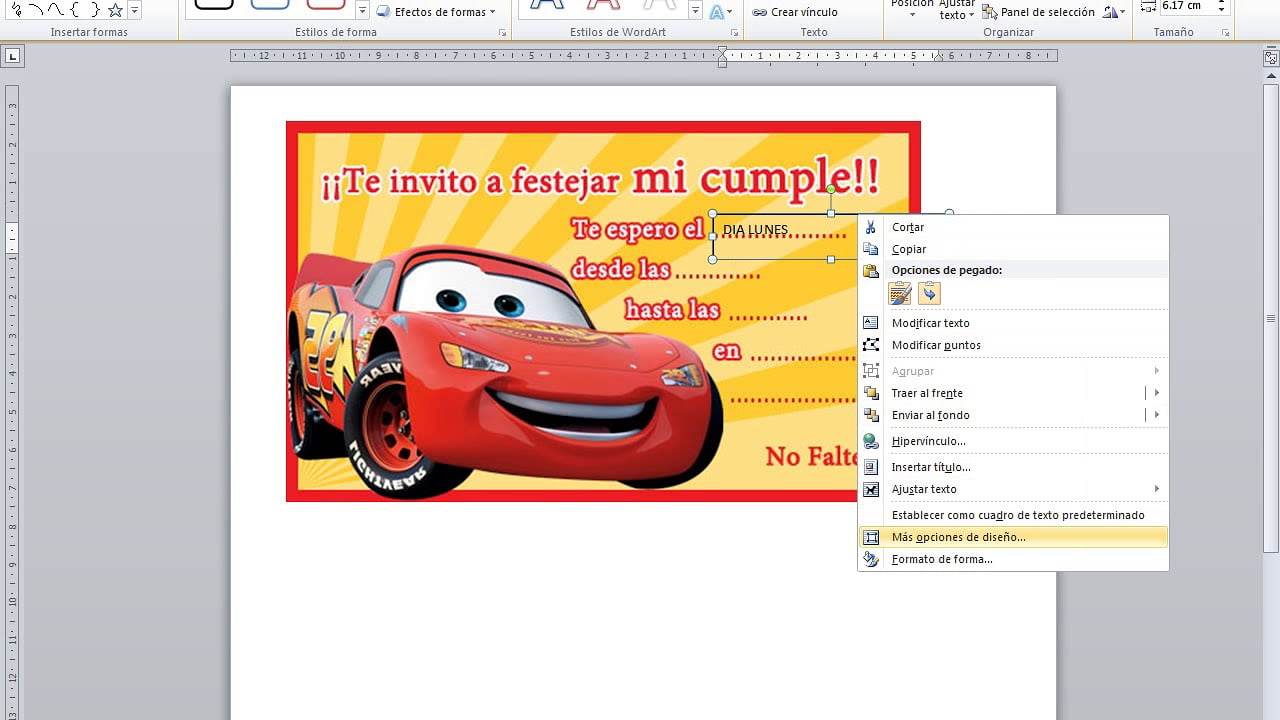Apply the black outline shape style
1280x720 pixels.
(x=213, y=4)
